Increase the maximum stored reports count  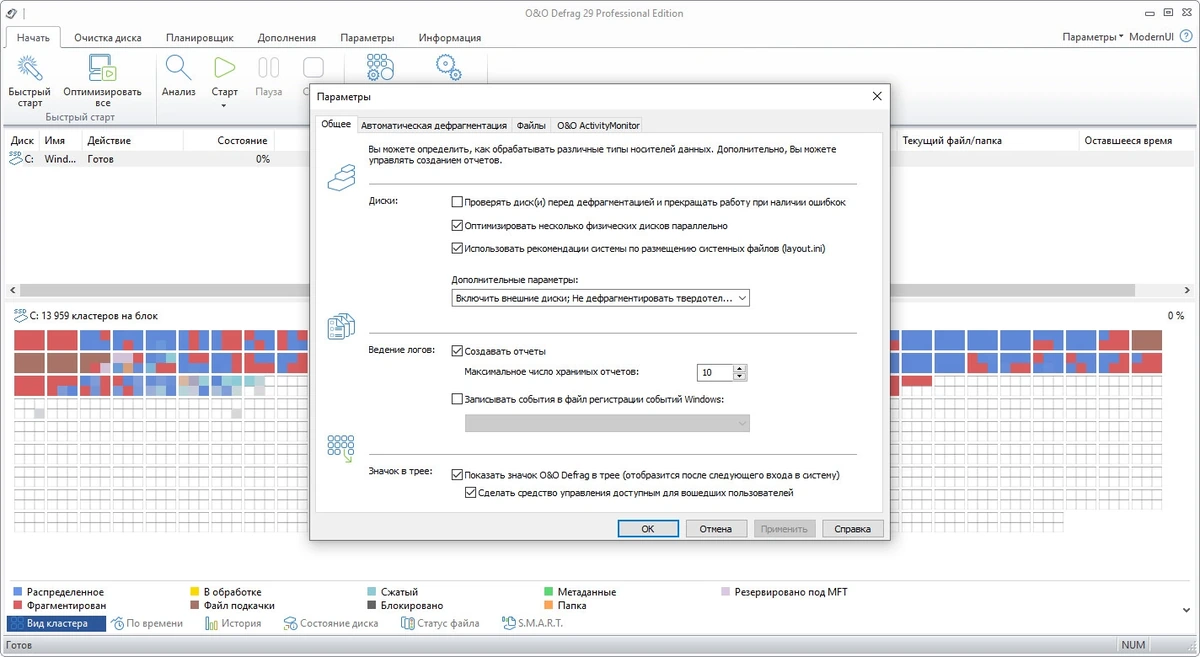click(740, 368)
